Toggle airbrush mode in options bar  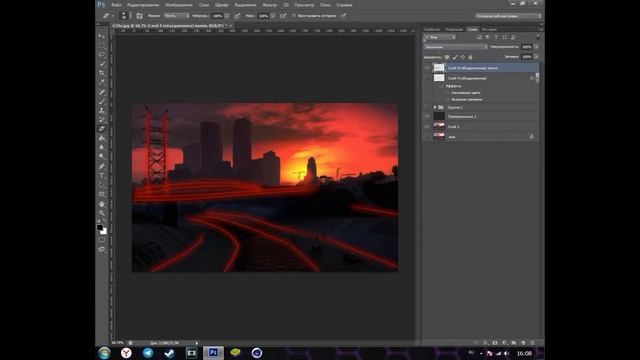(283, 16)
